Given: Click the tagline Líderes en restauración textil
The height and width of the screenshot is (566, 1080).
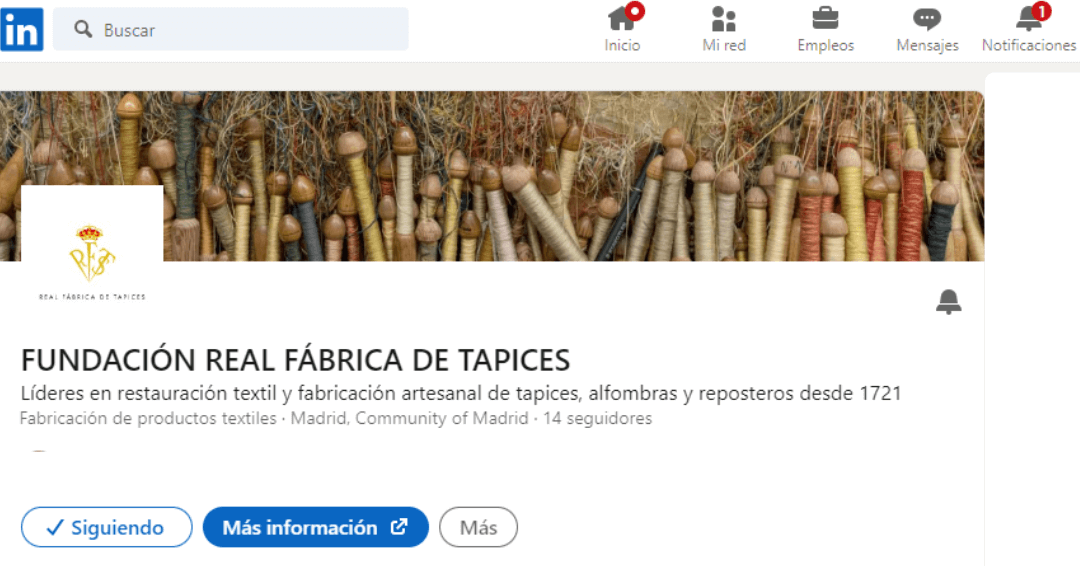Looking at the screenshot, I should click(x=461, y=393).
